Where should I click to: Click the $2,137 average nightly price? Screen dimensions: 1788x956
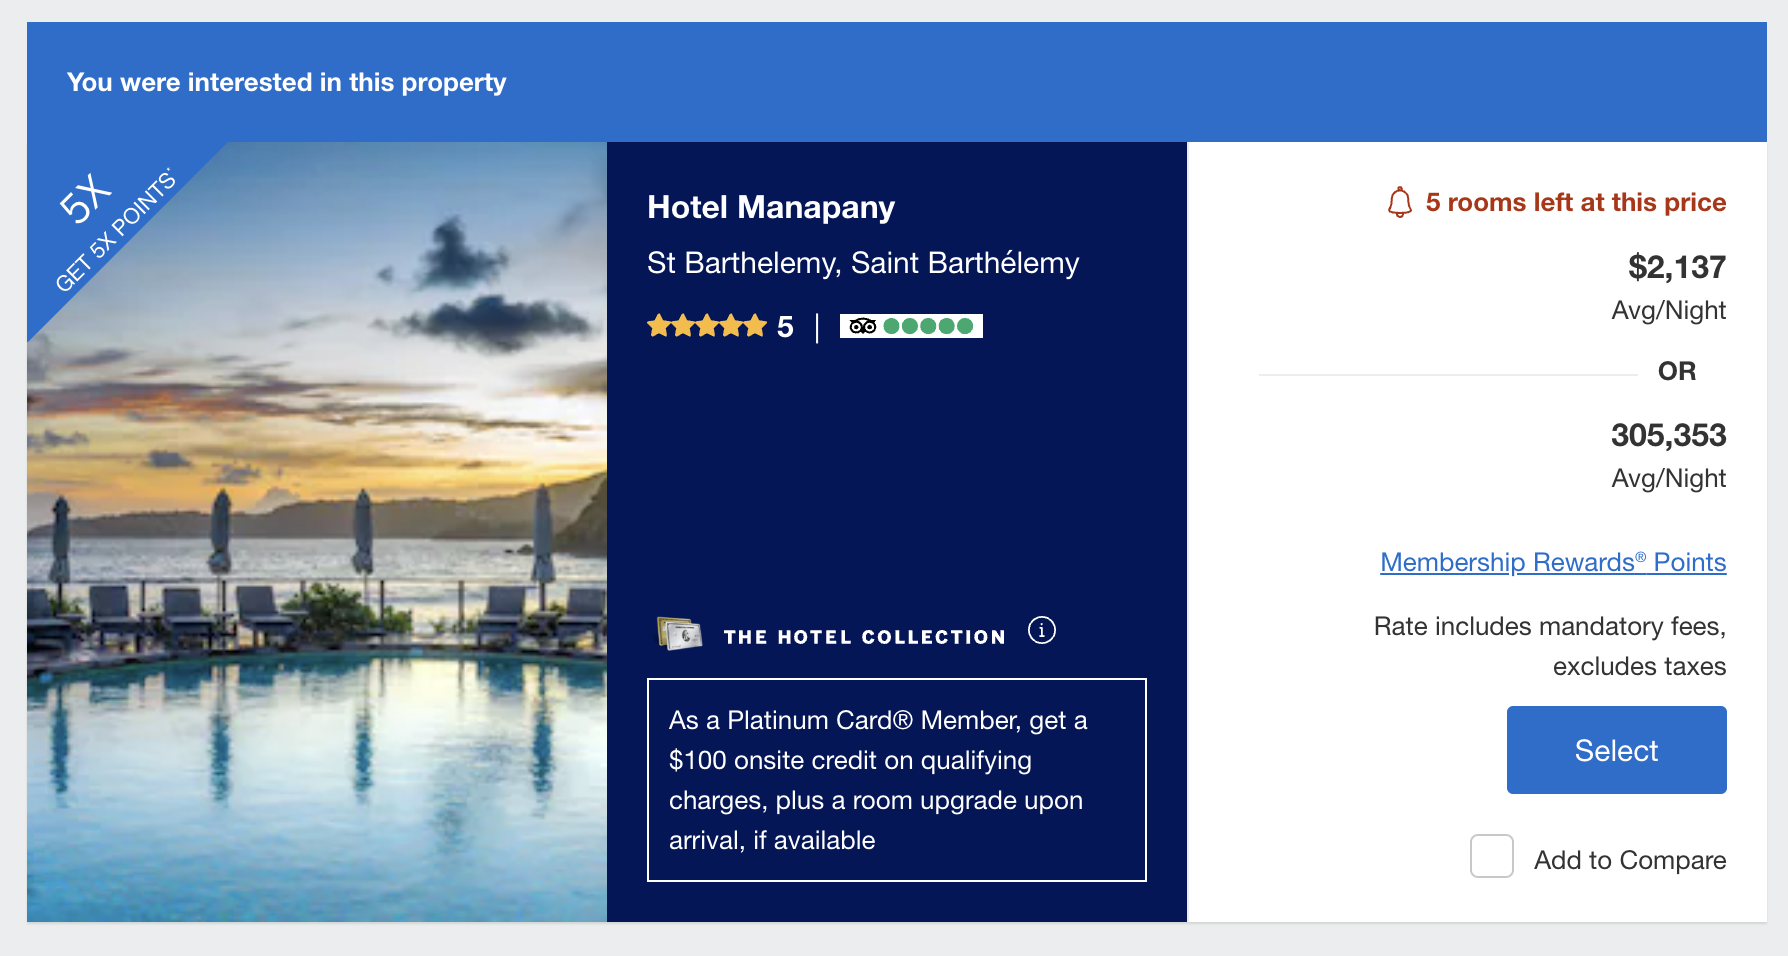[x=1677, y=267]
